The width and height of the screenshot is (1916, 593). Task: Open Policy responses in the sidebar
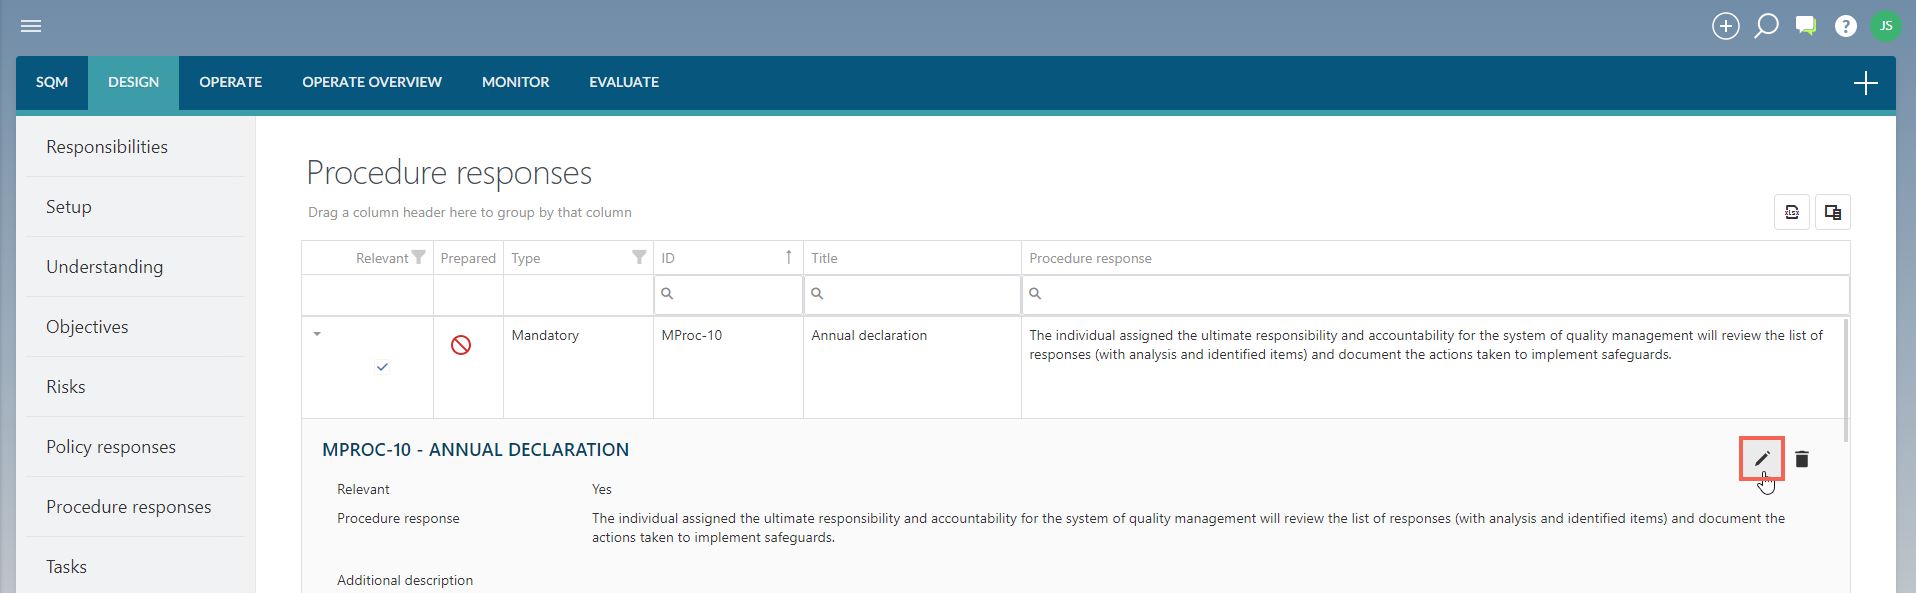tap(111, 447)
